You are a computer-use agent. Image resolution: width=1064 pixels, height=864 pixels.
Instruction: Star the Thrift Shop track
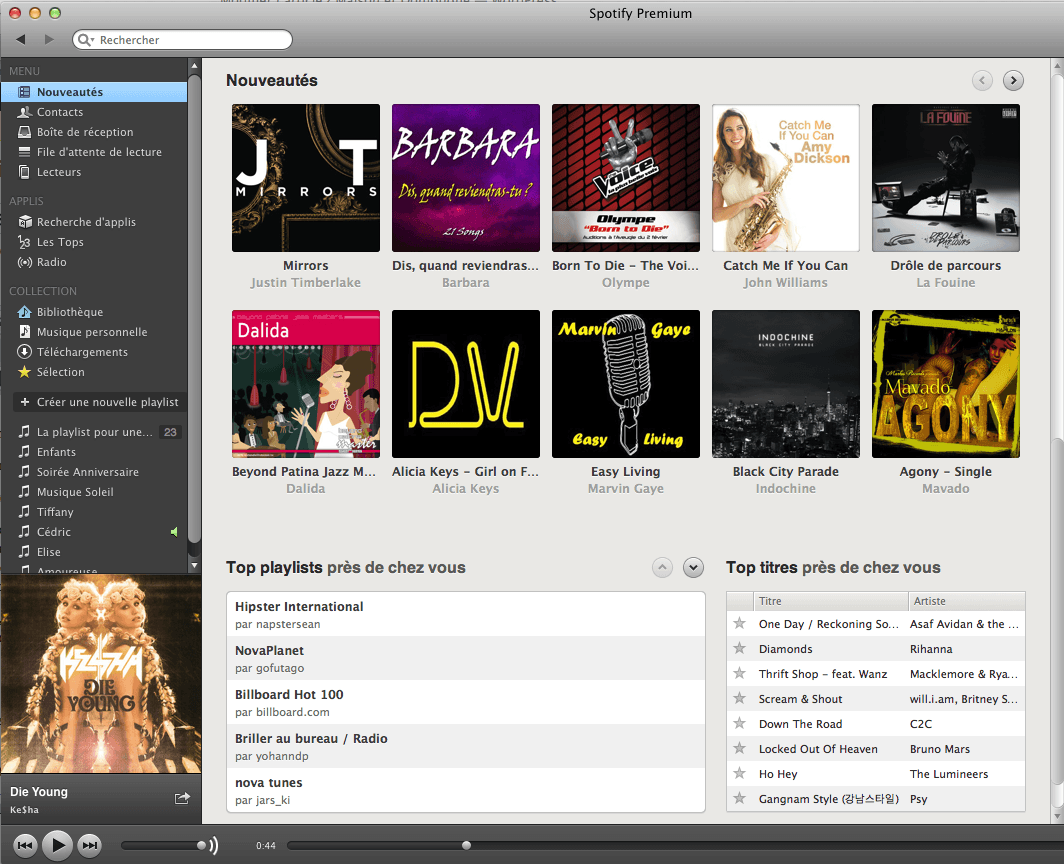740,673
